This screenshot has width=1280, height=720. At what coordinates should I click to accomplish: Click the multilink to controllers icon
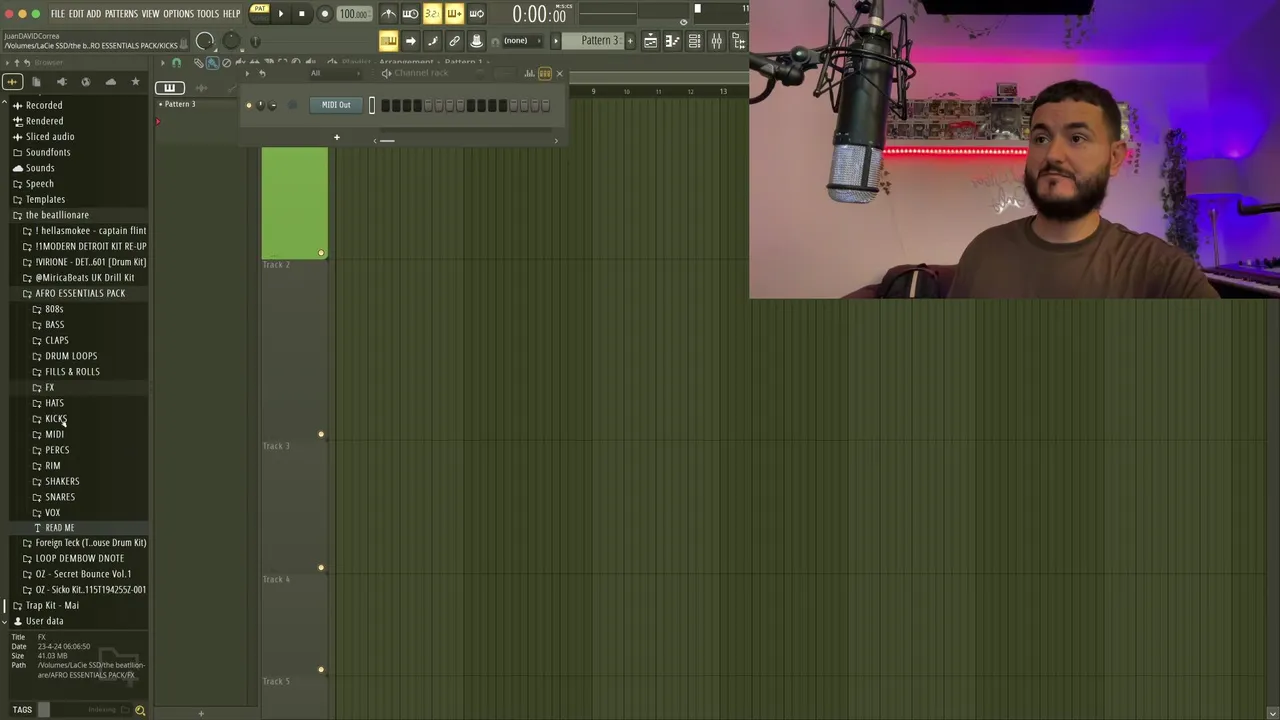point(454,41)
